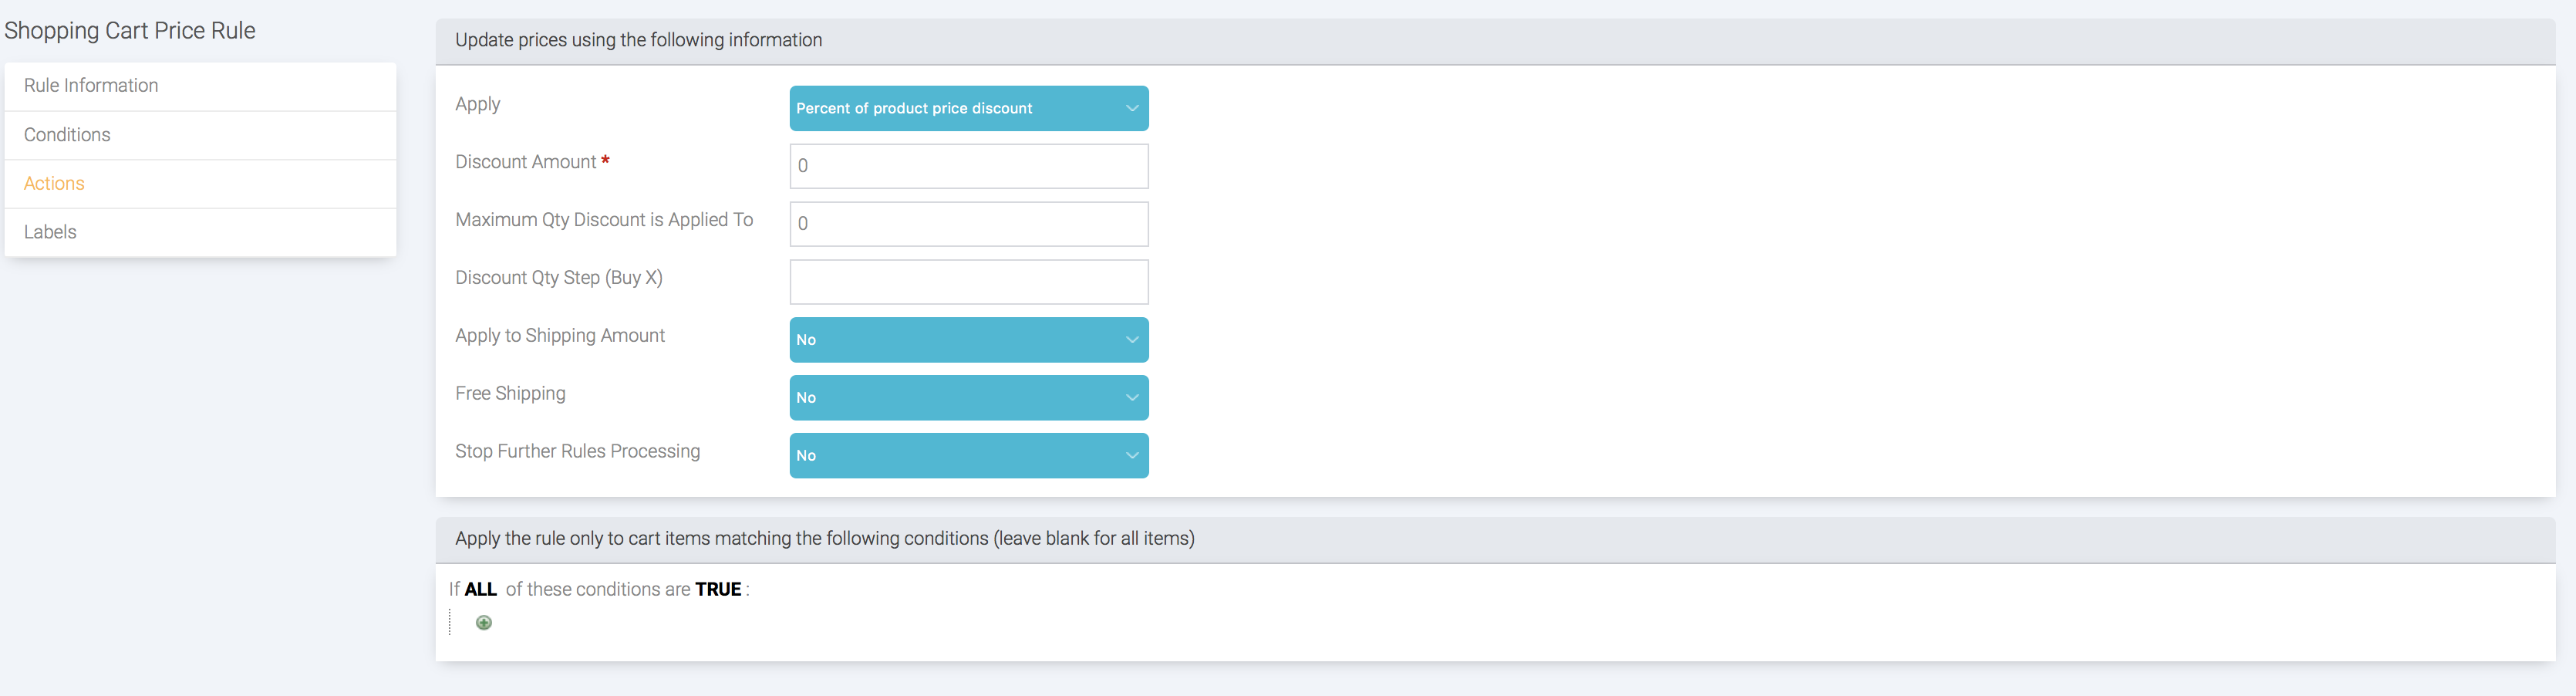Focus the Maximum Qty Discount input field

point(968,224)
